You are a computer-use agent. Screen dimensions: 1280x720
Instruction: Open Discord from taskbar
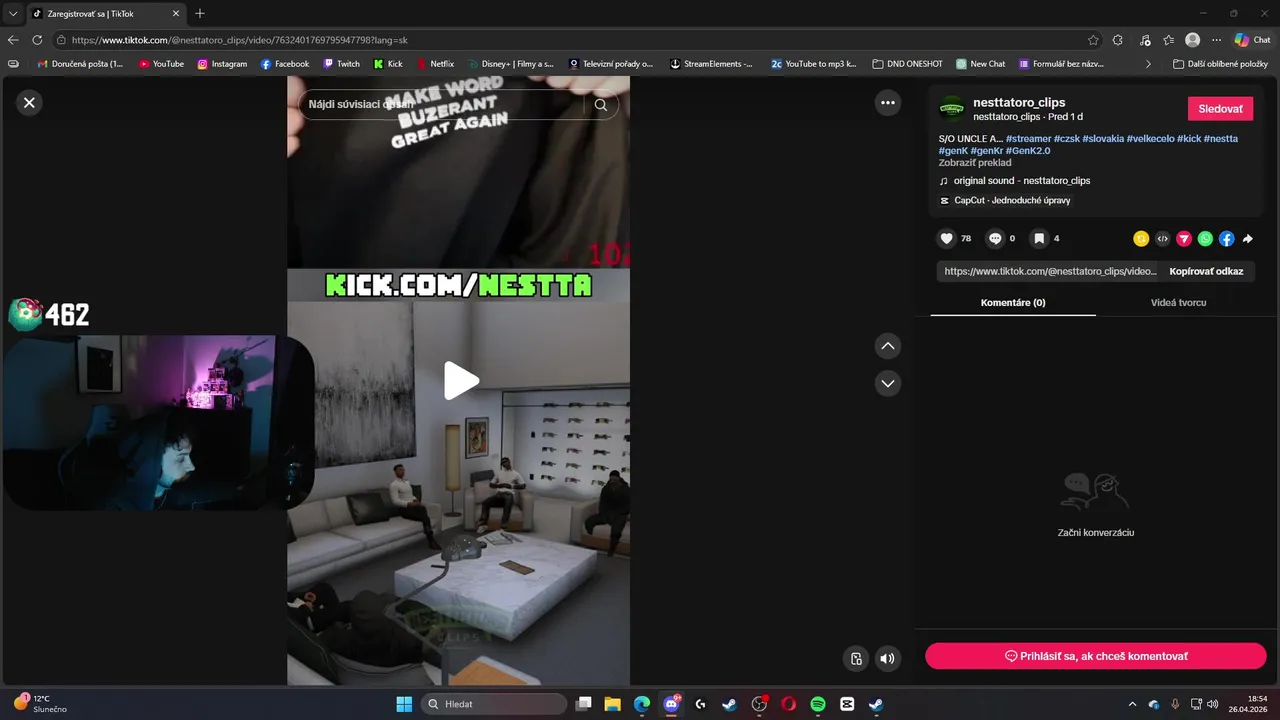point(671,704)
